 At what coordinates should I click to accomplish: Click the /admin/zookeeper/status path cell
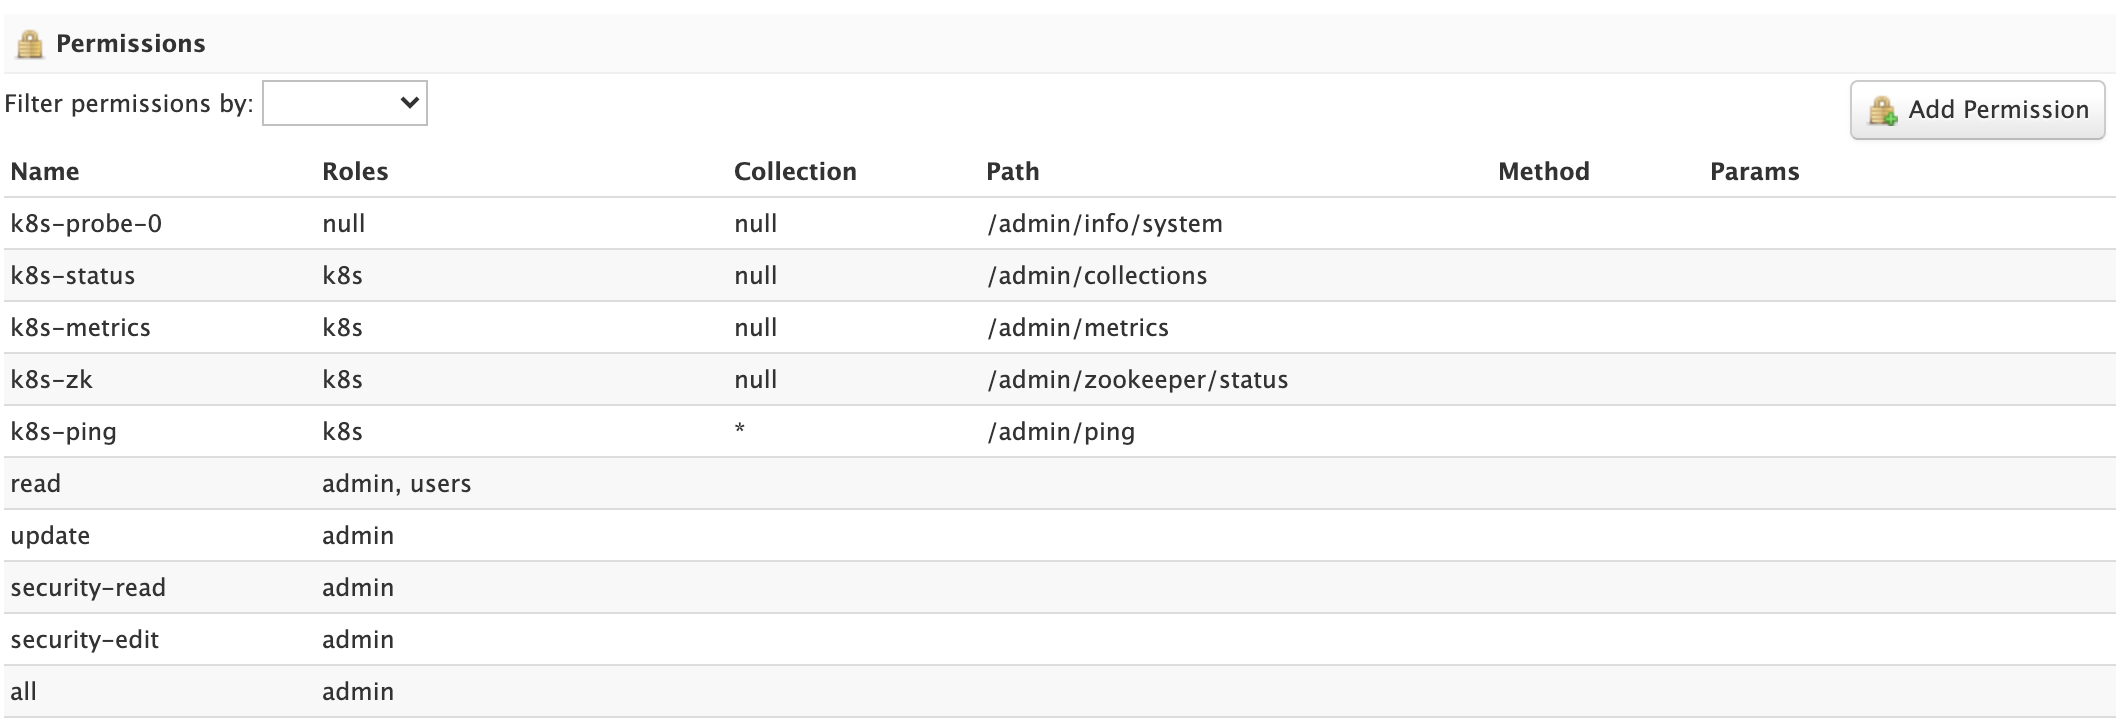[x=1138, y=380]
